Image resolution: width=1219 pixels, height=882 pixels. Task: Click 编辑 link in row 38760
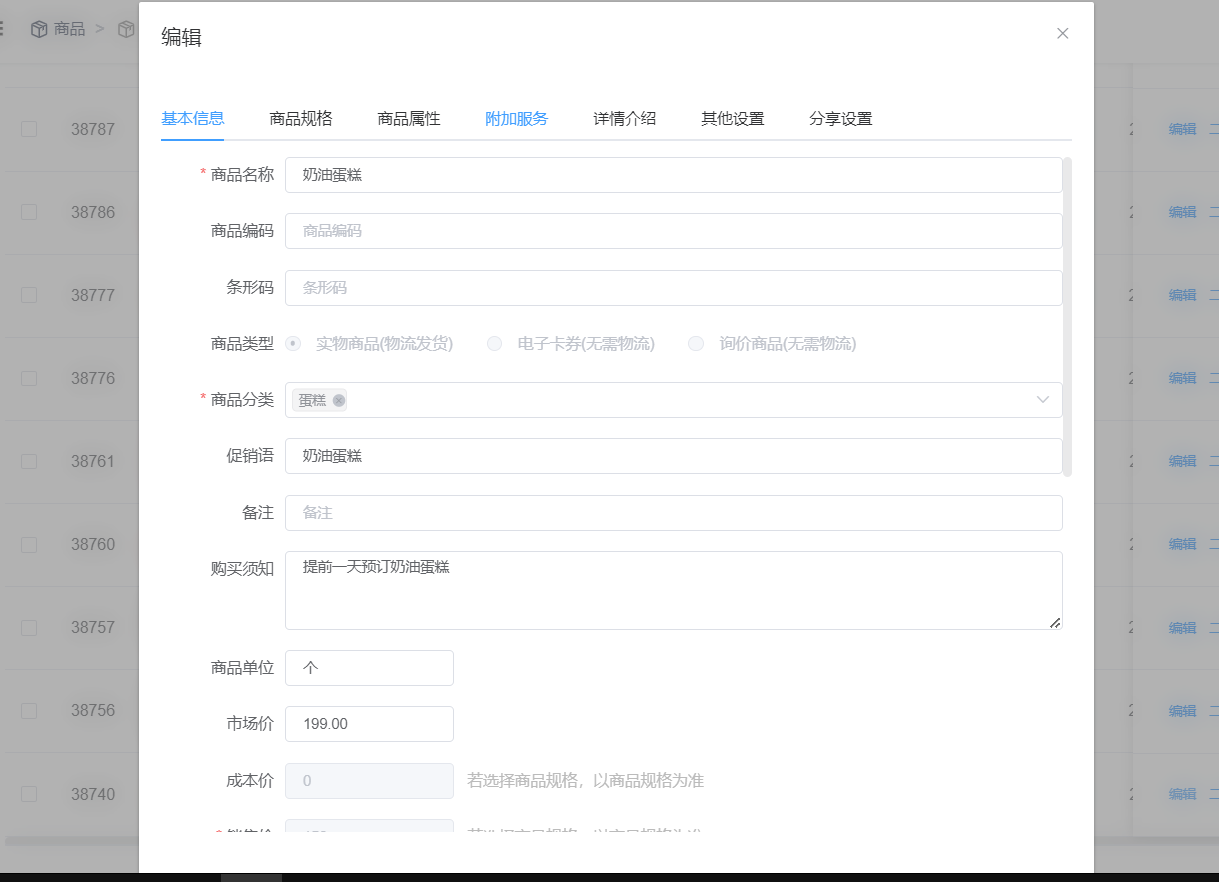(1183, 544)
